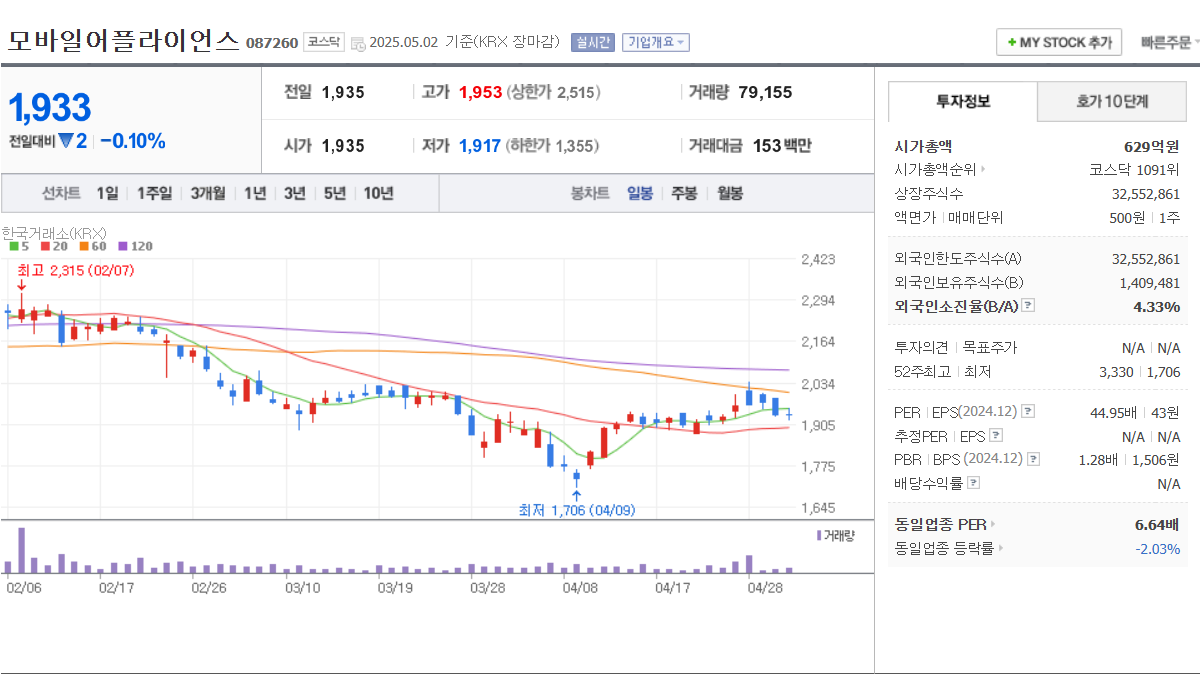Switch to the 호가 10단계 tab

[x=1111, y=101]
